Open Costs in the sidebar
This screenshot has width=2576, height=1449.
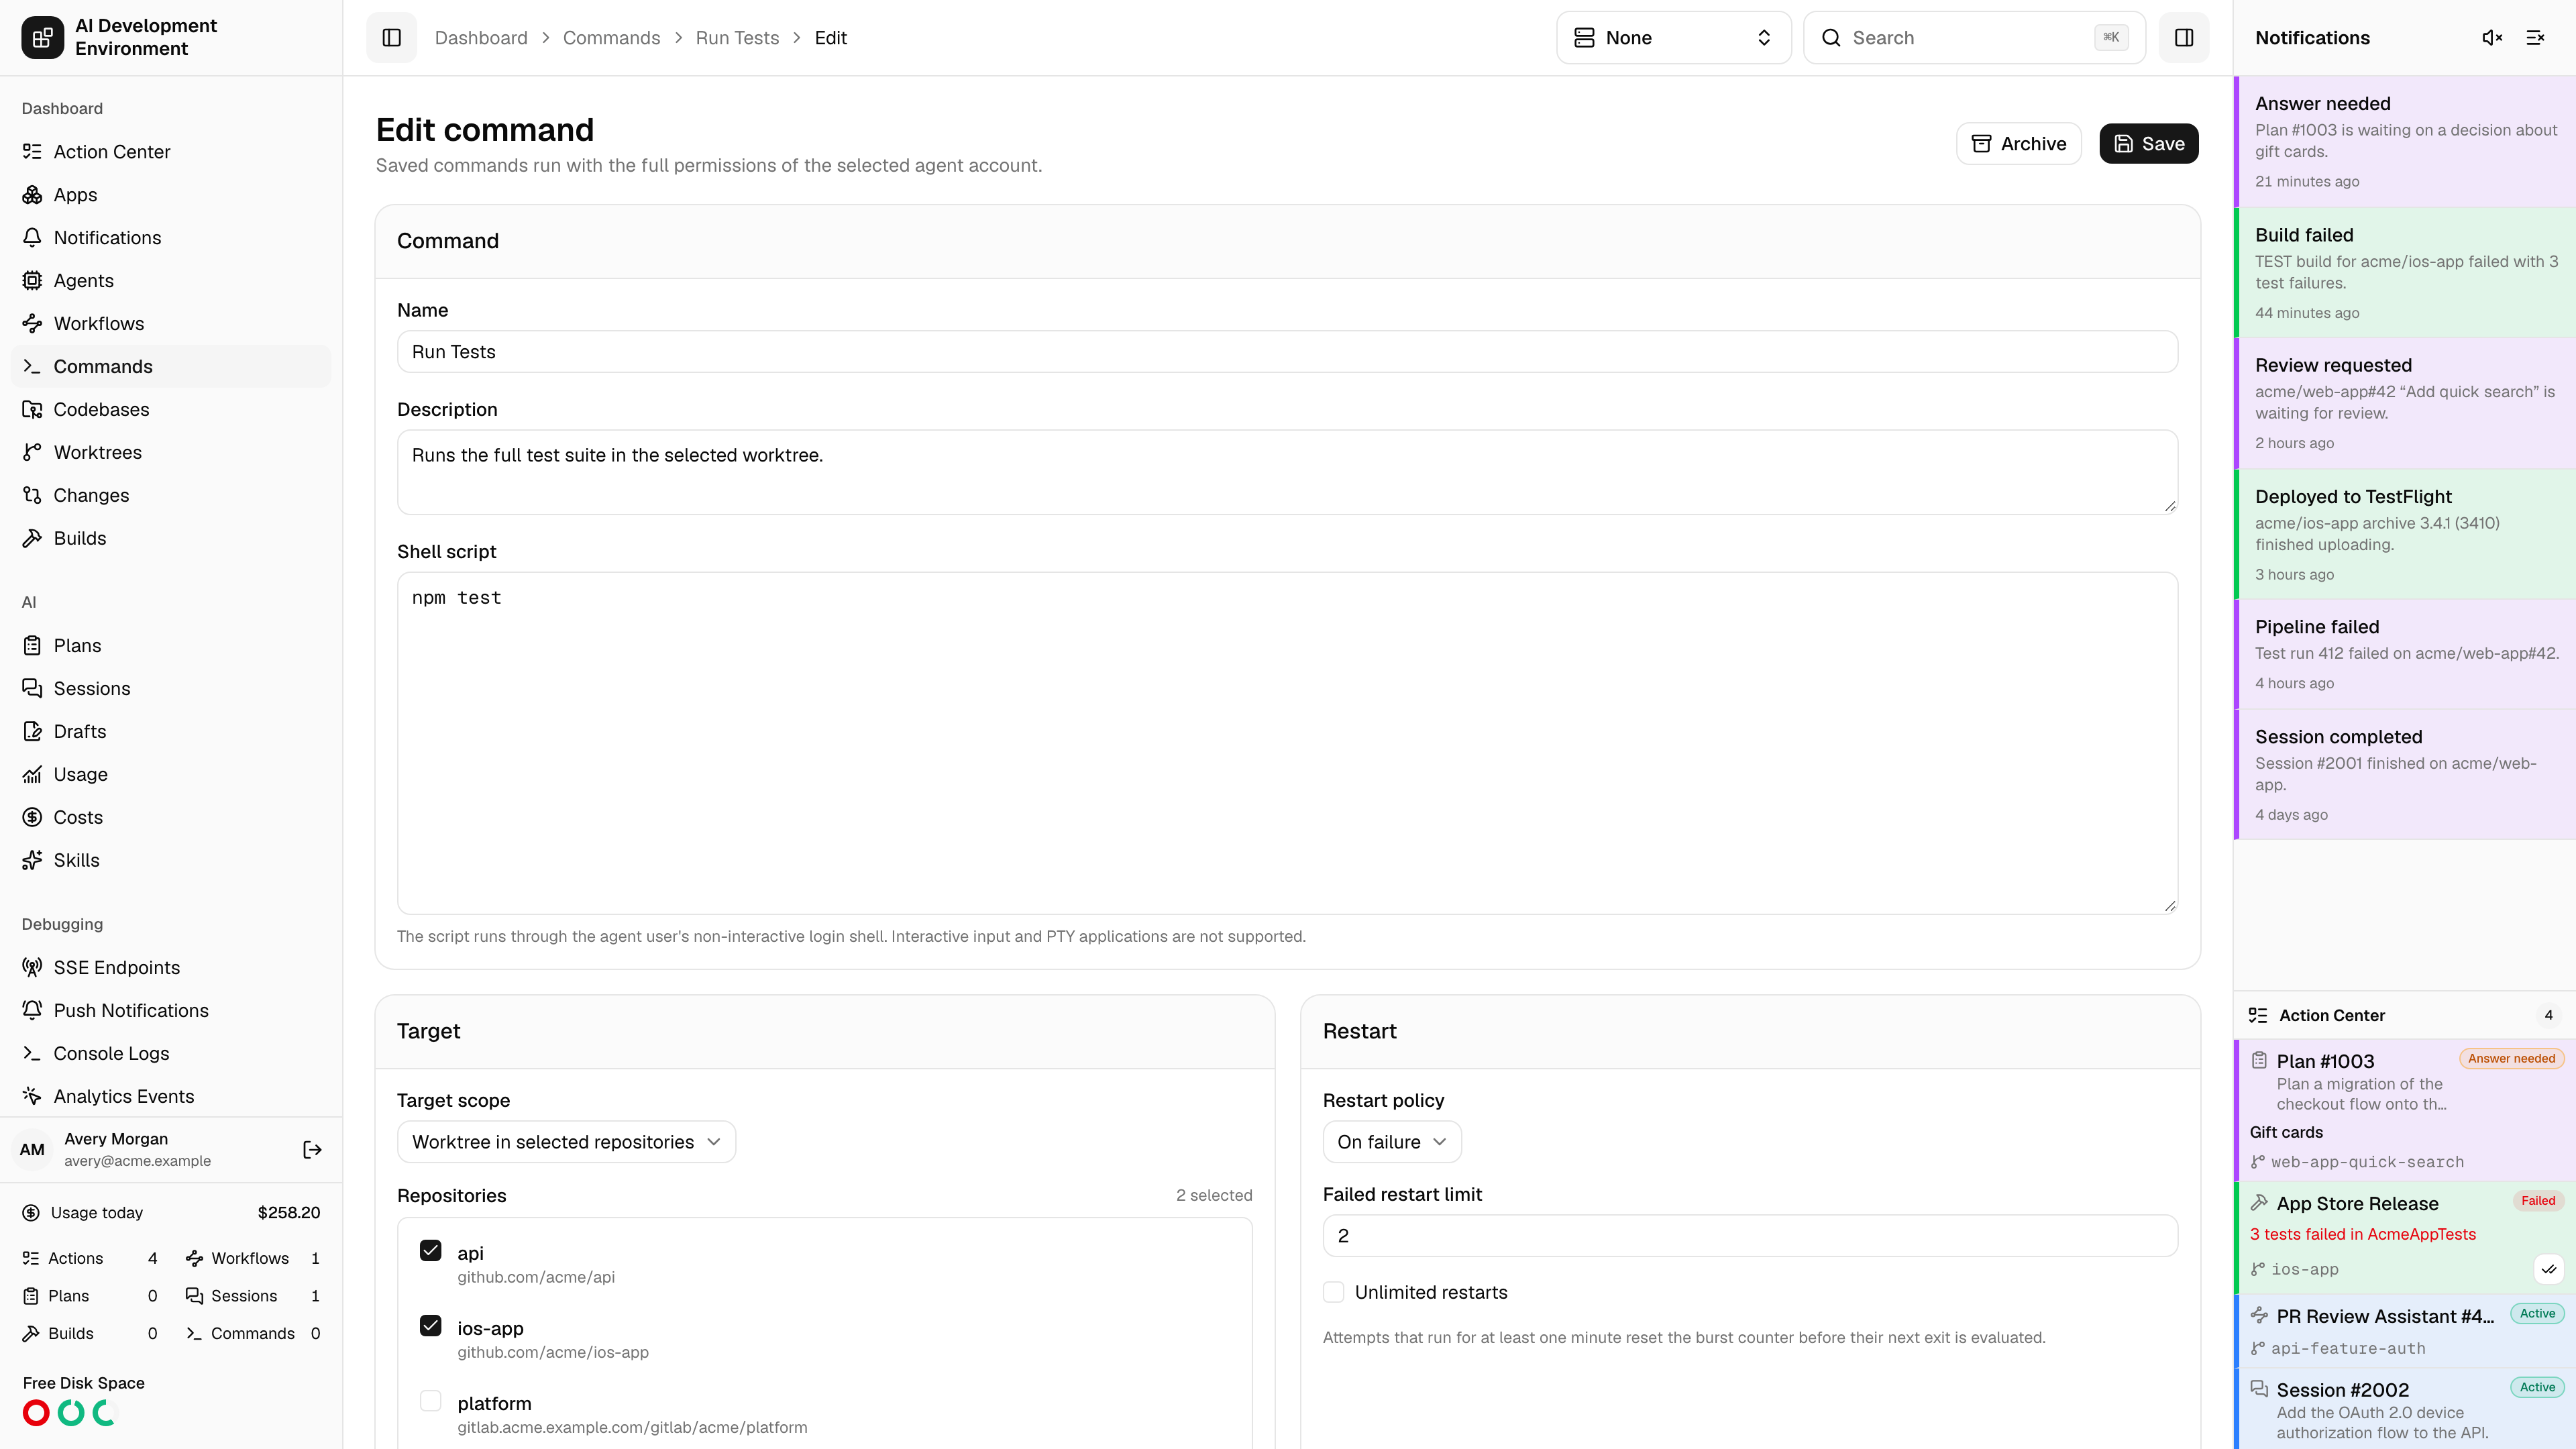tap(171, 818)
